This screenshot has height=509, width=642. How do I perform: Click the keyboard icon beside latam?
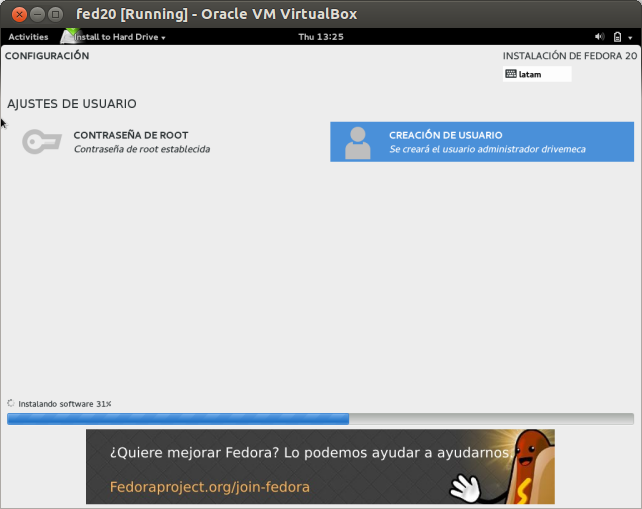point(511,74)
